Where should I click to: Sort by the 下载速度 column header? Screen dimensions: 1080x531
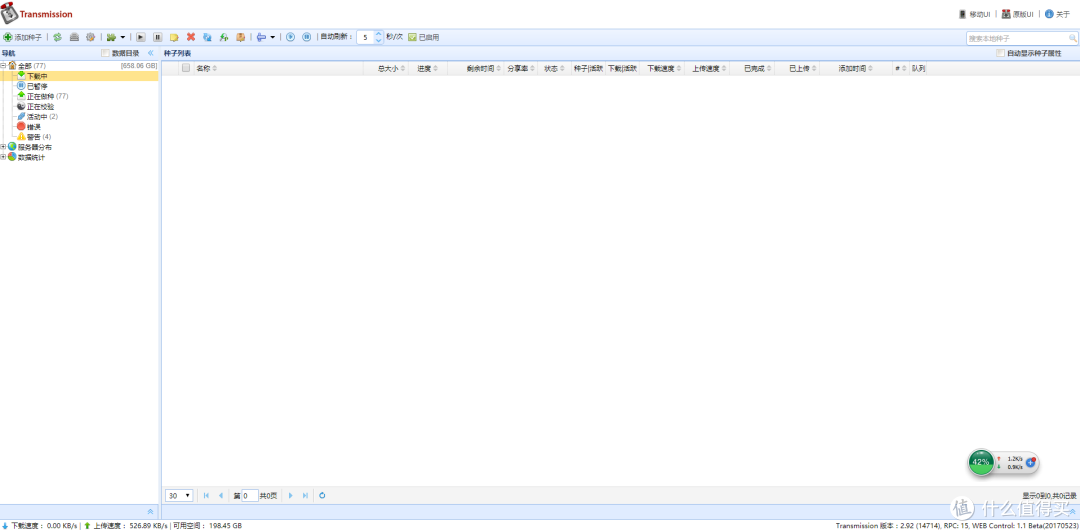[x=661, y=68]
